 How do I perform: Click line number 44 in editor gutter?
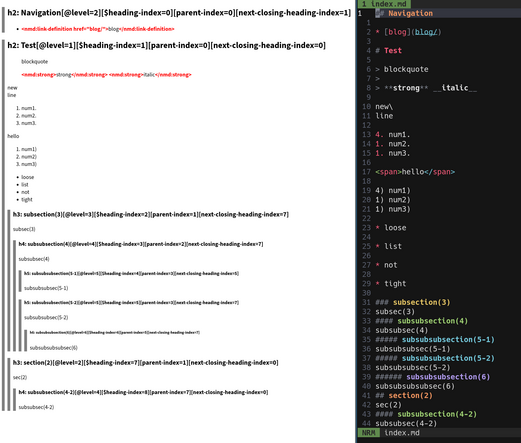pos(366,423)
